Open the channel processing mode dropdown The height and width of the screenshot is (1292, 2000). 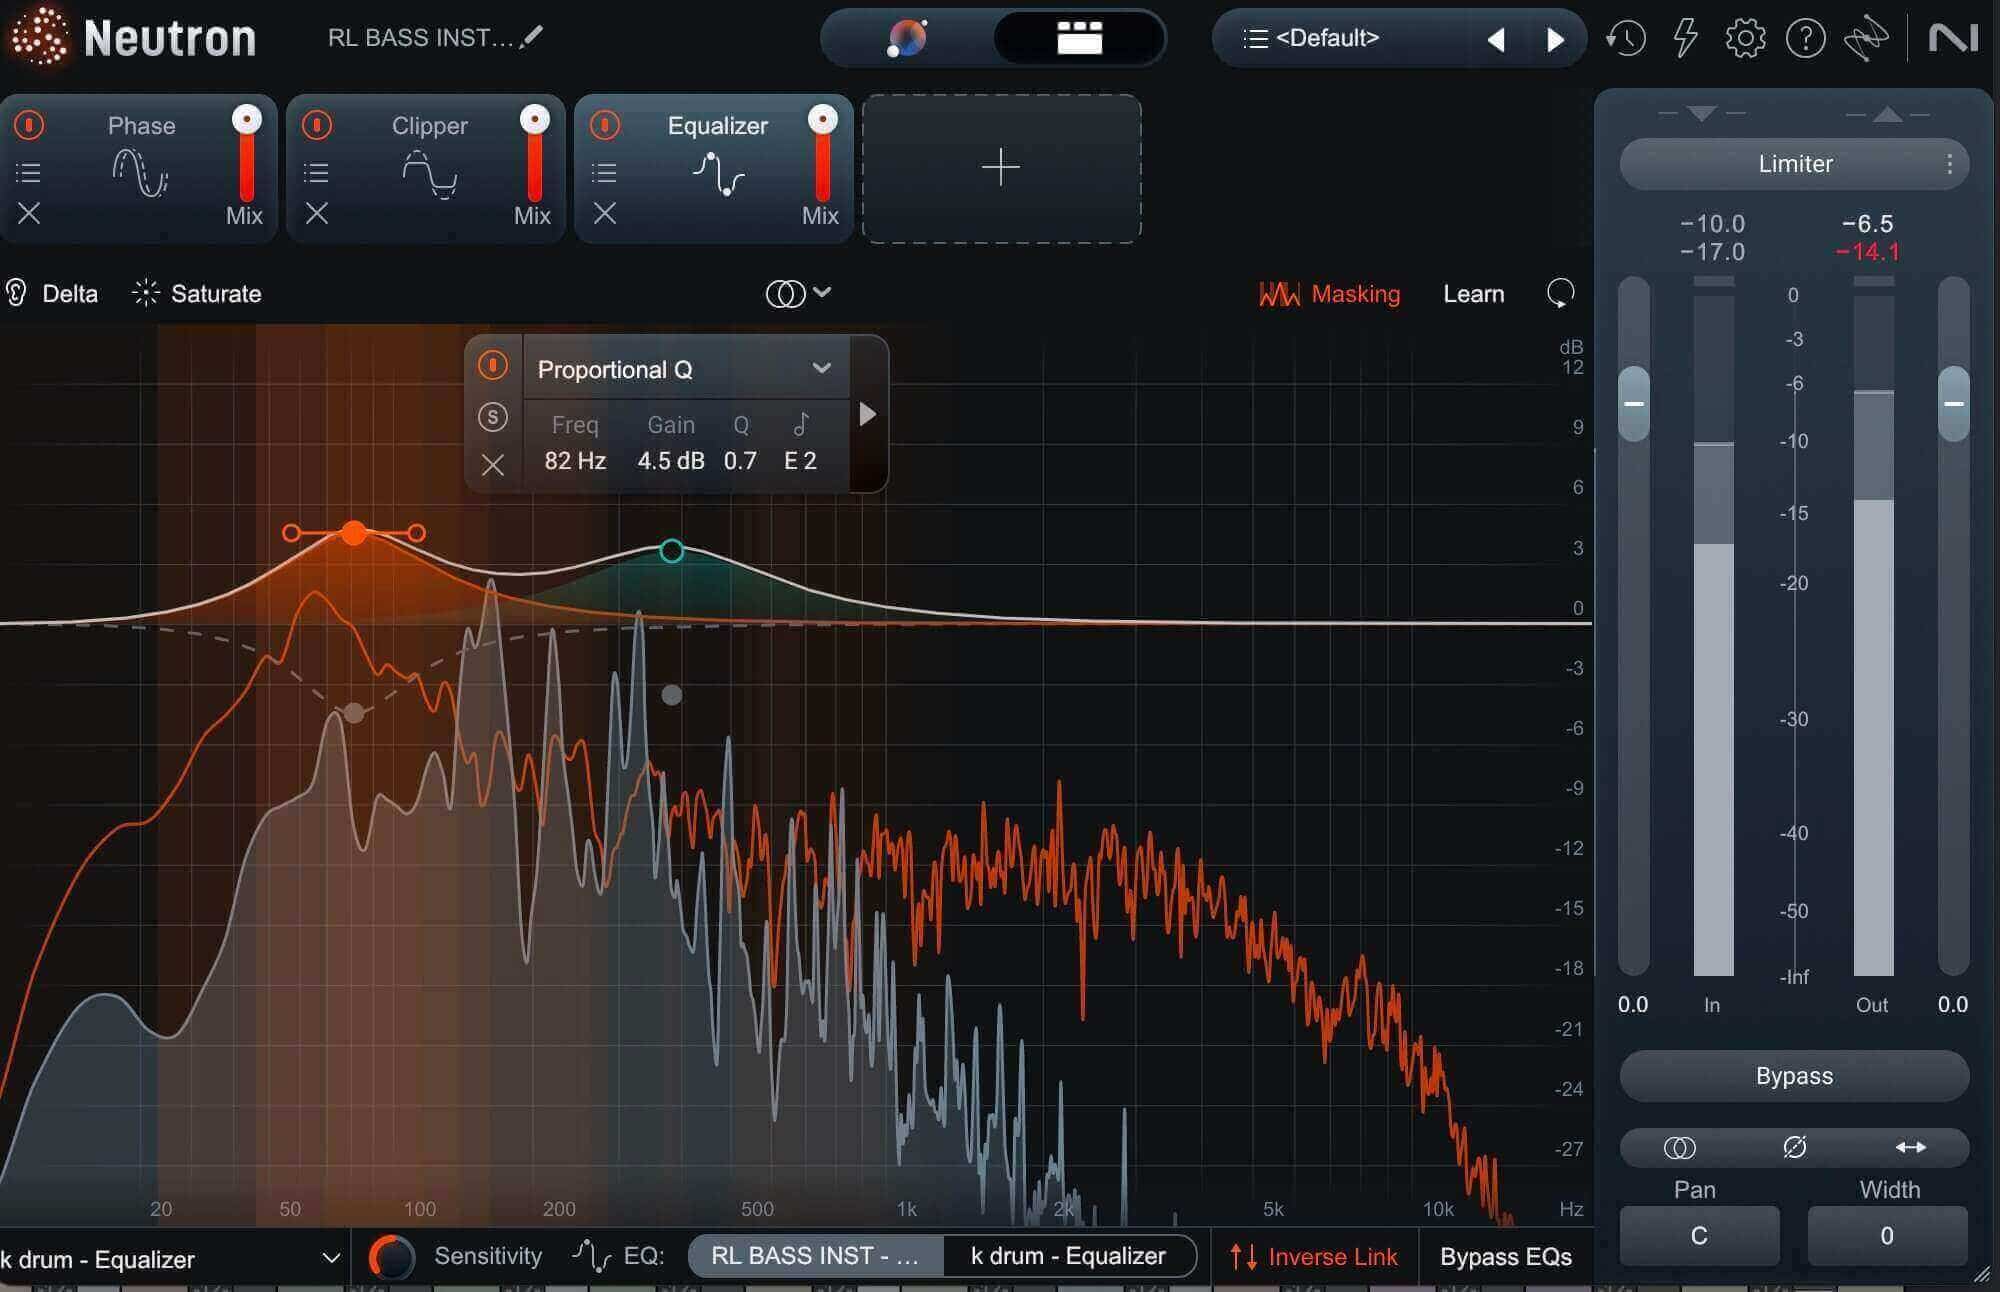[x=798, y=293]
